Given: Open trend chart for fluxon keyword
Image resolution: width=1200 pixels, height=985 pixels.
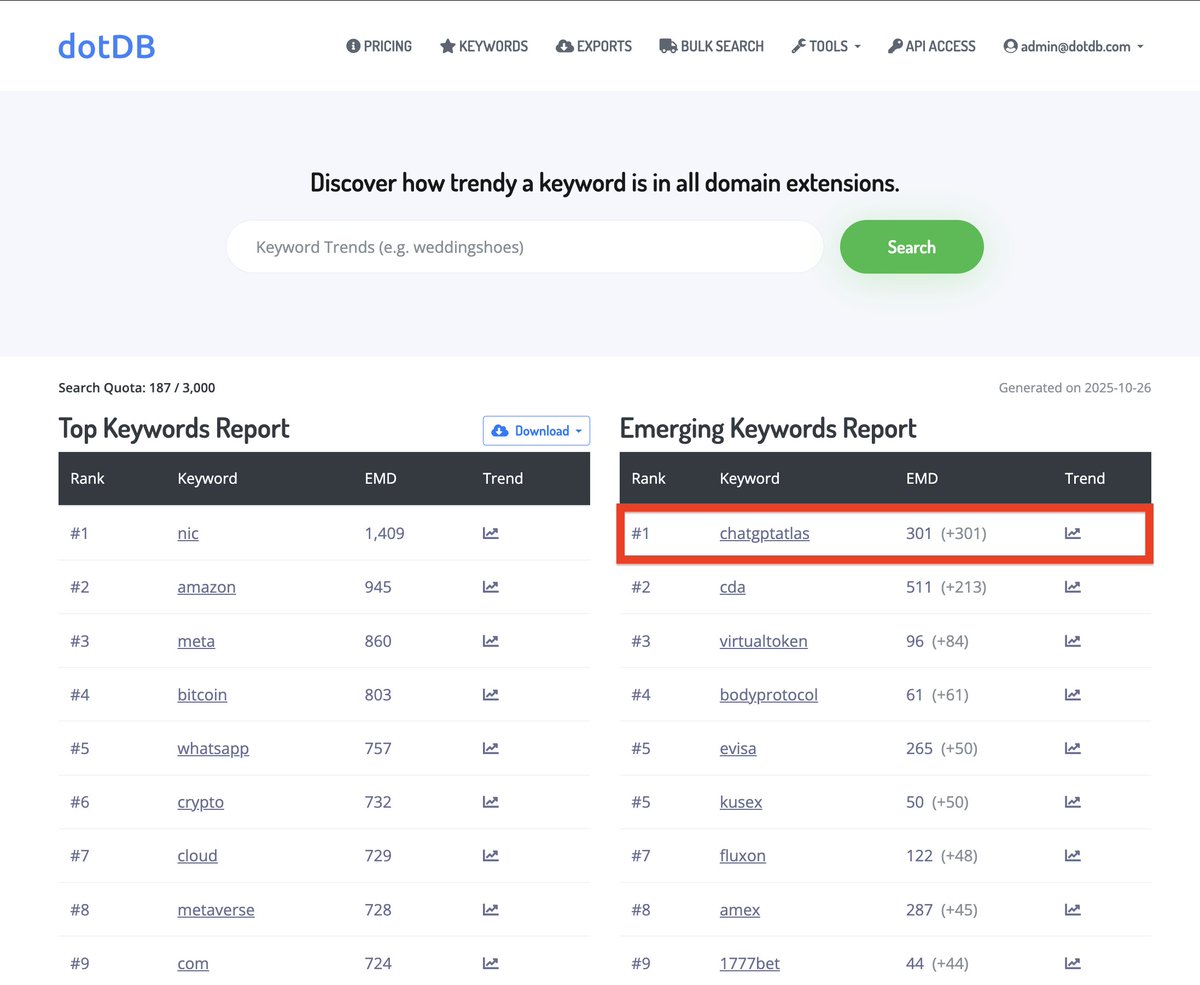Looking at the screenshot, I should coord(1072,856).
